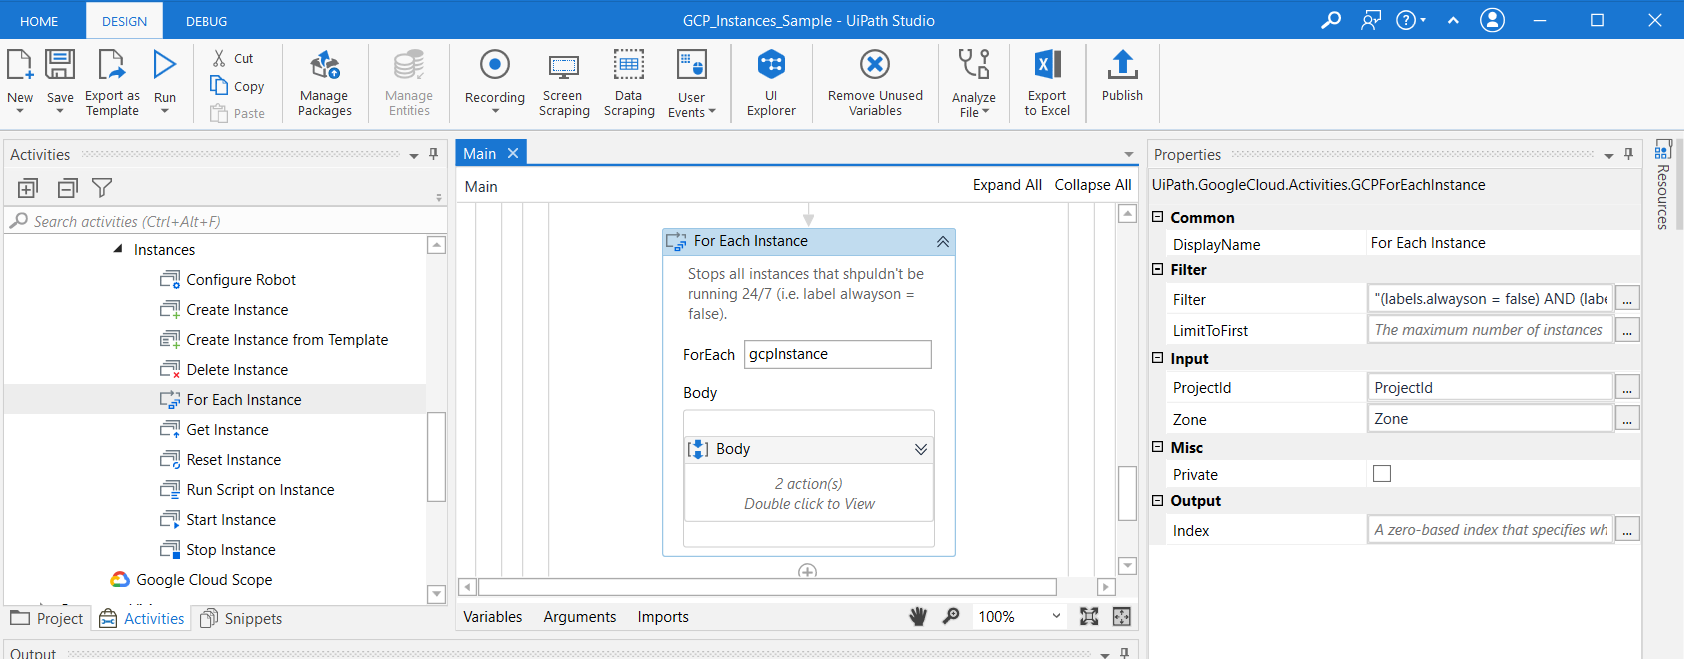The width and height of the screenshot is (1684, 659).
Task: Click the Expand All icon in Activities panel
Action: pos(28,188)
